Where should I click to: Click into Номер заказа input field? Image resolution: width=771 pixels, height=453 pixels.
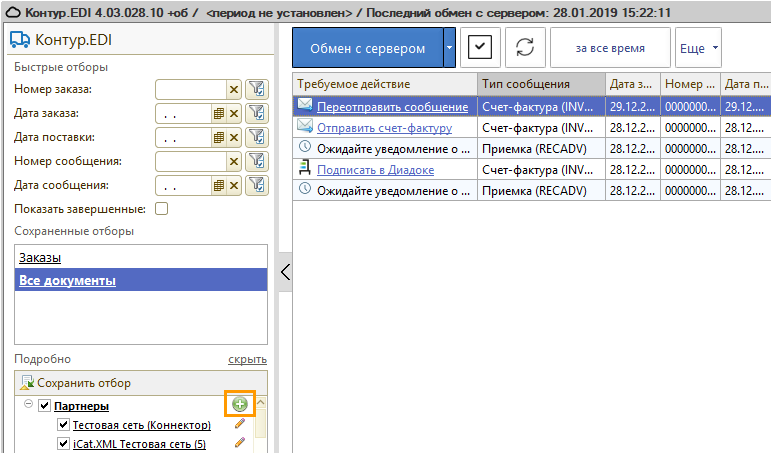191,90
